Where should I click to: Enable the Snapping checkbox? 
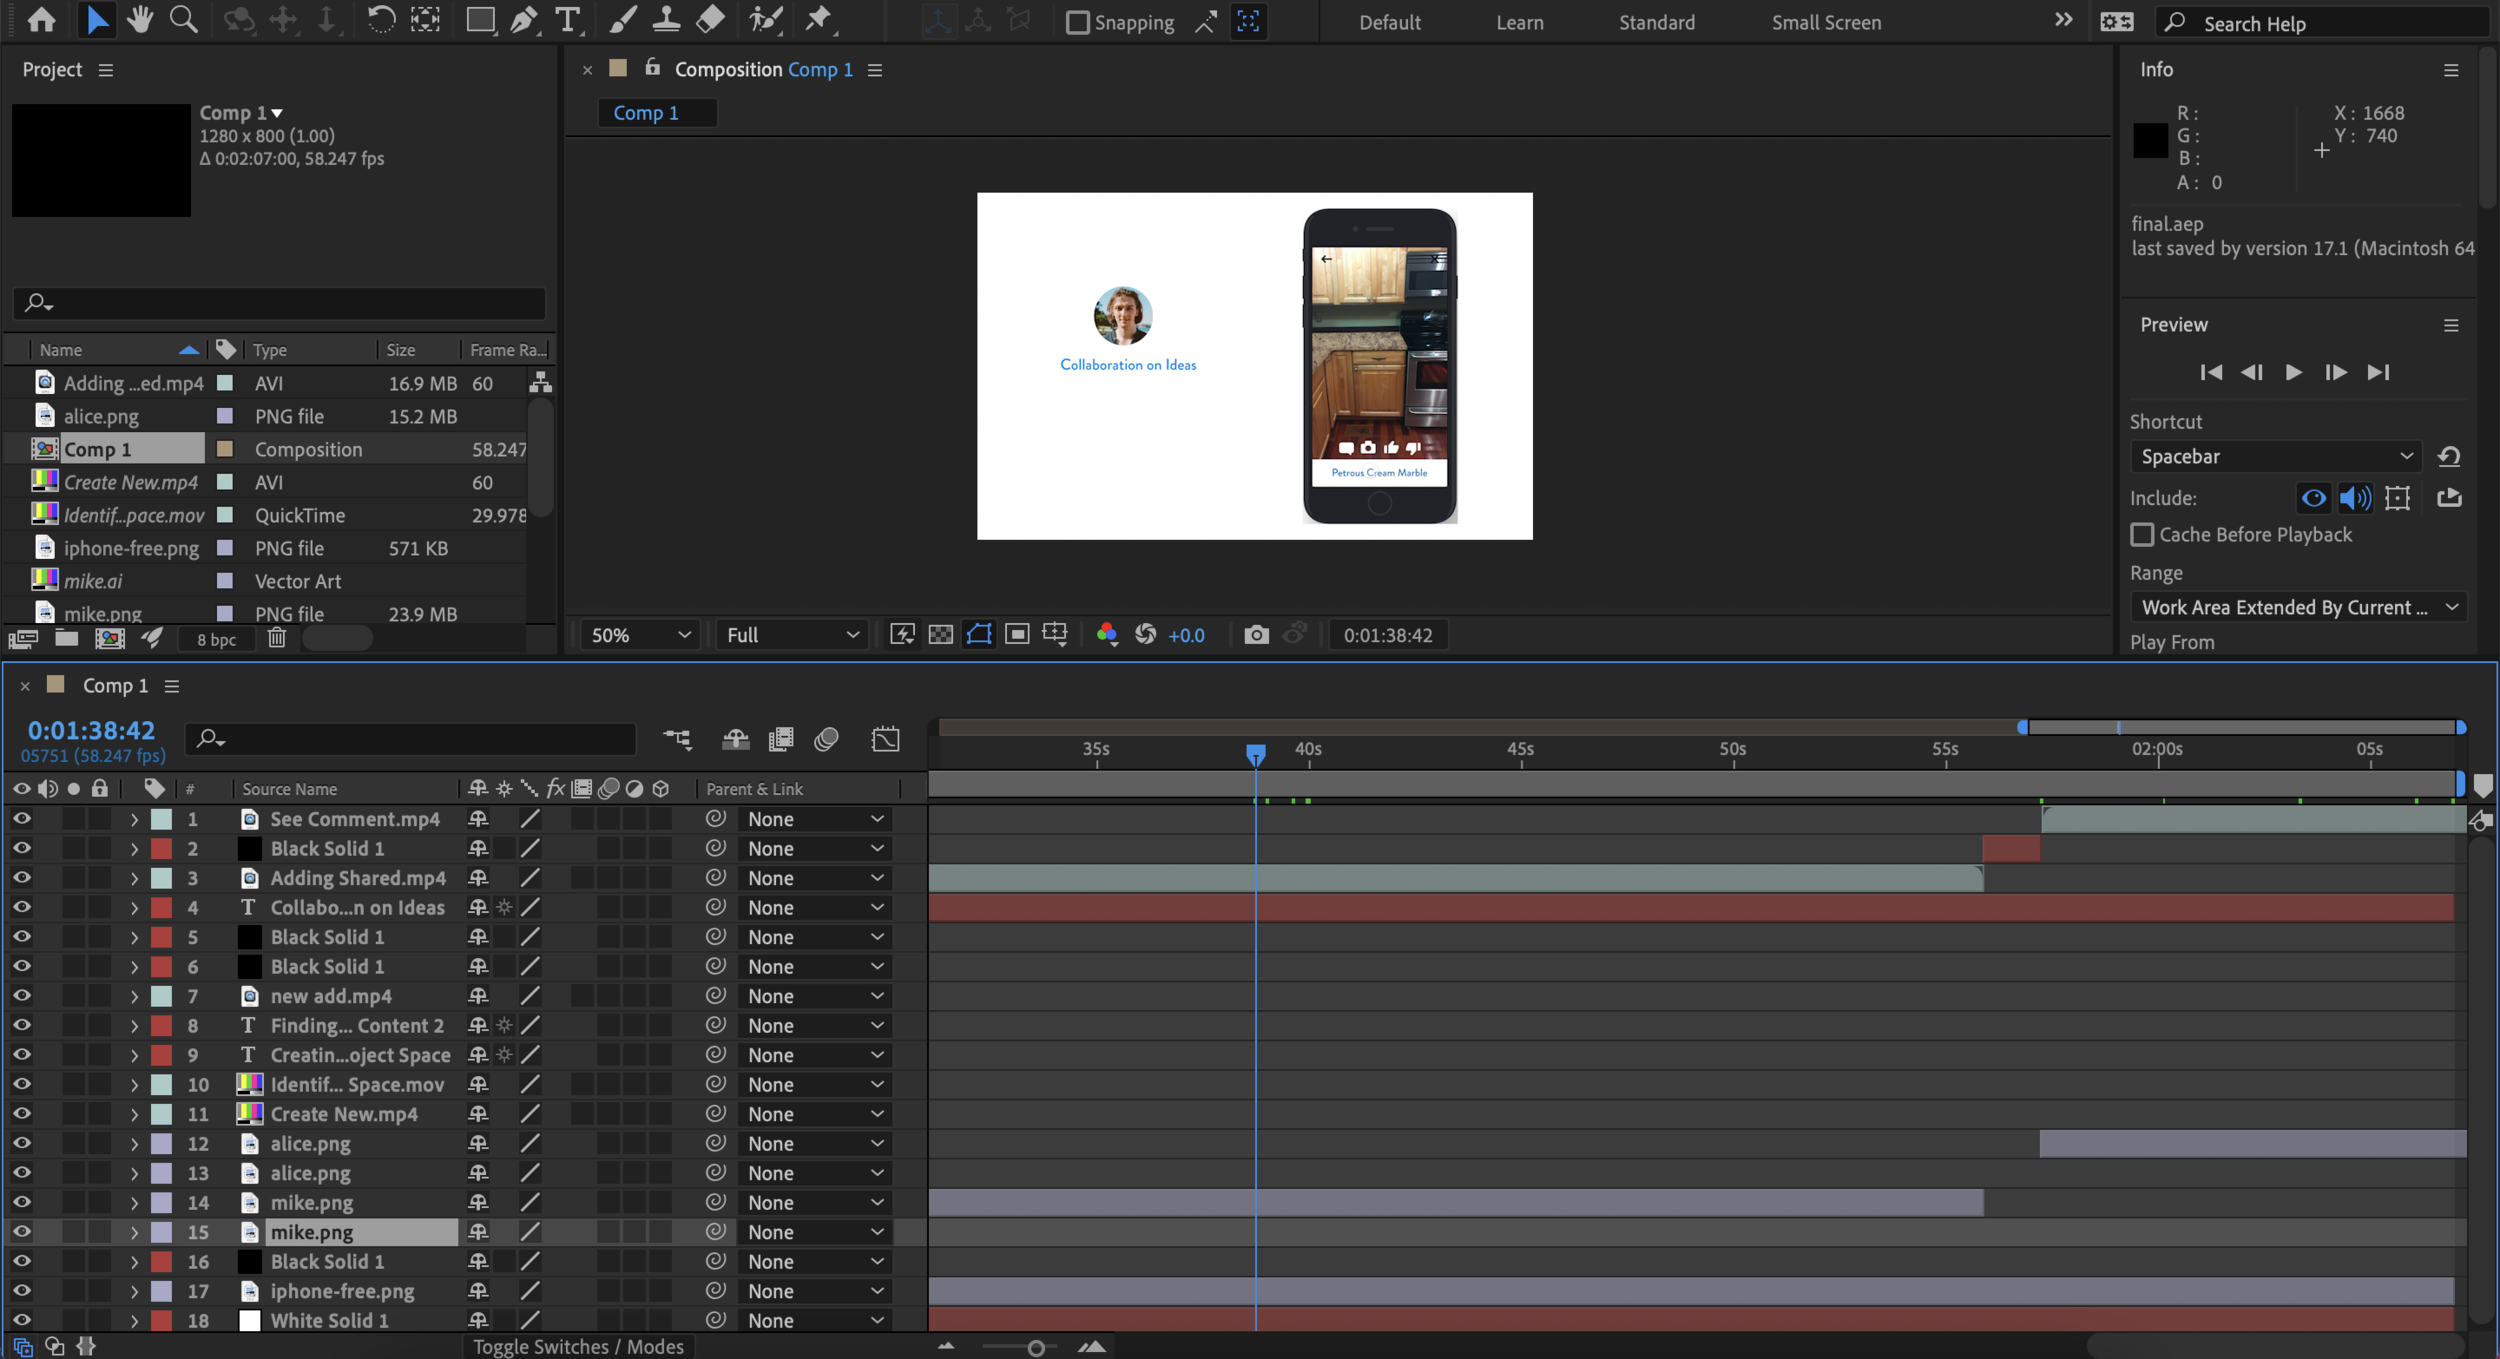point(1077,22)
